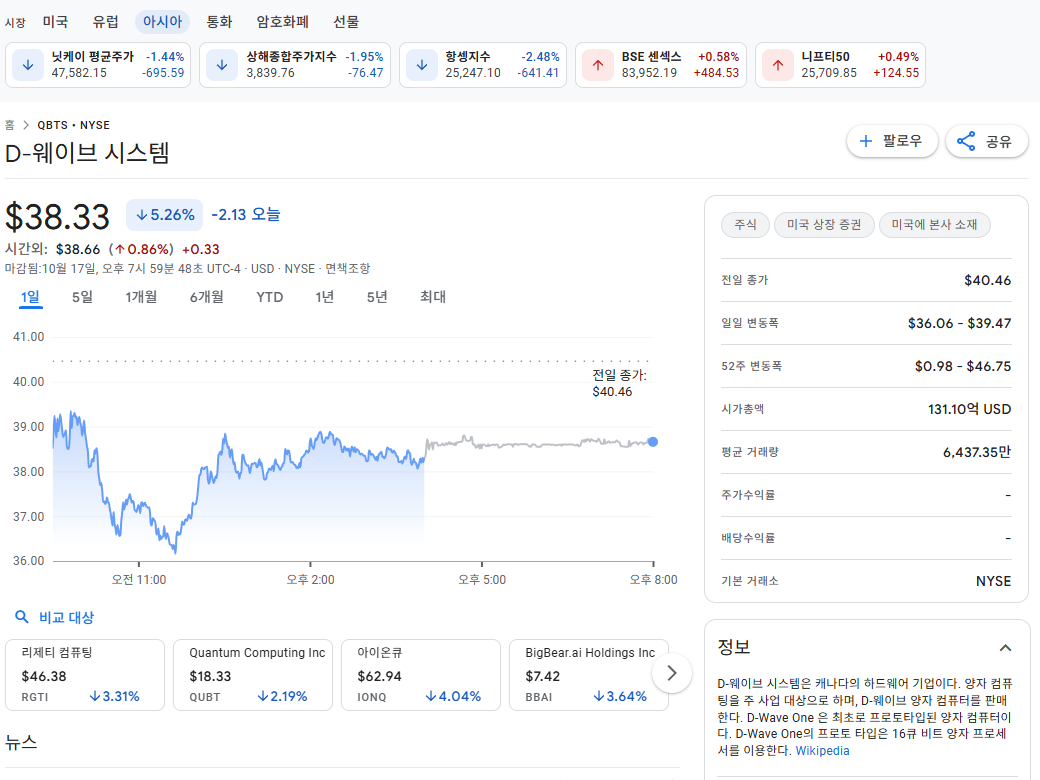Click the breadcrumb chevron after 홈
Image resolution: width=1040 pixels, height=780 pixels.
tap(26, 125)
